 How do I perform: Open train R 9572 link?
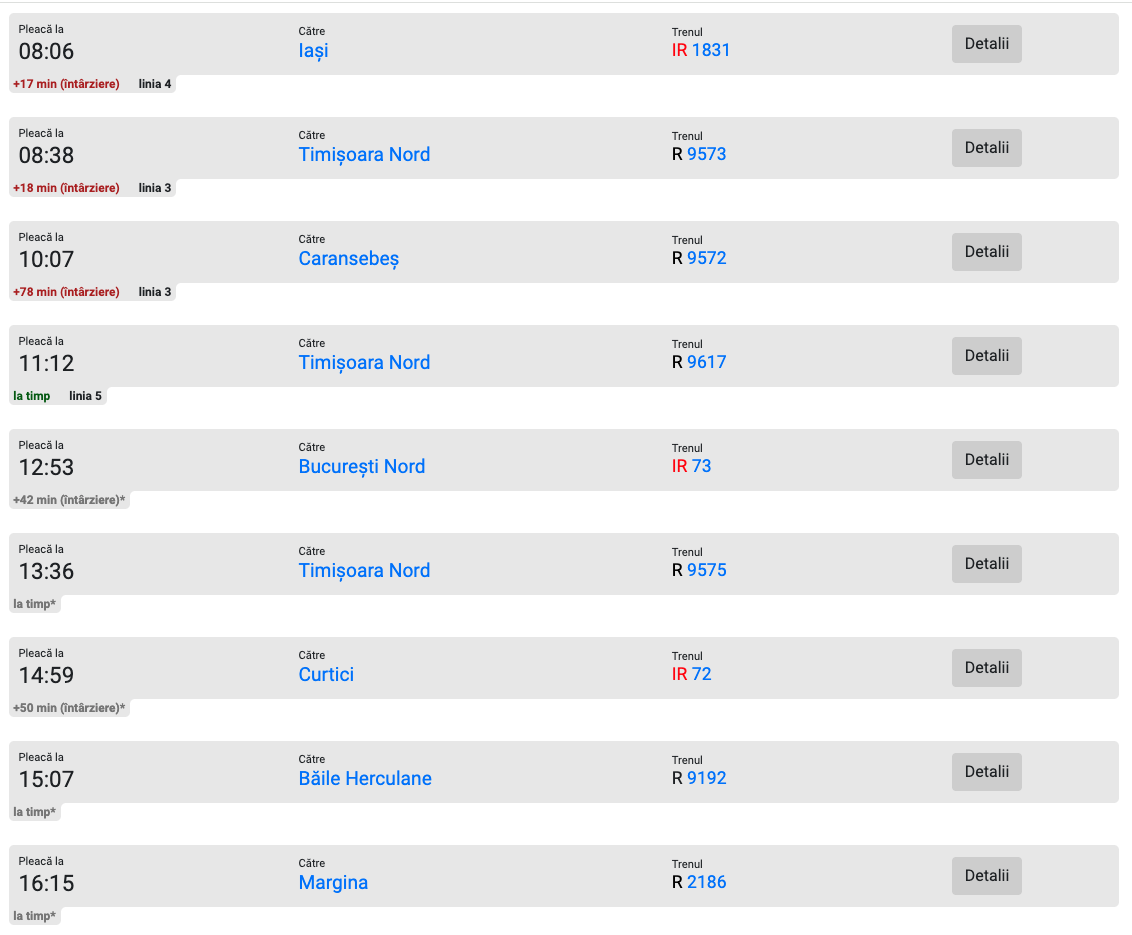(706, 258)
